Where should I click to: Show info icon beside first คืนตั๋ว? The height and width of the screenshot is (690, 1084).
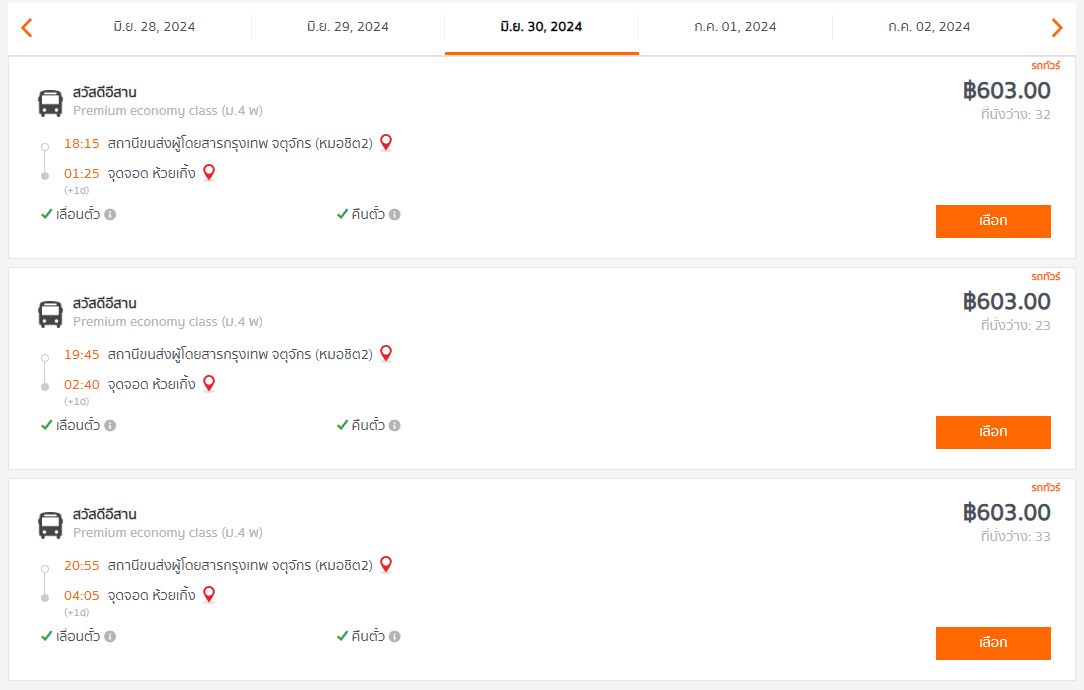395,214
